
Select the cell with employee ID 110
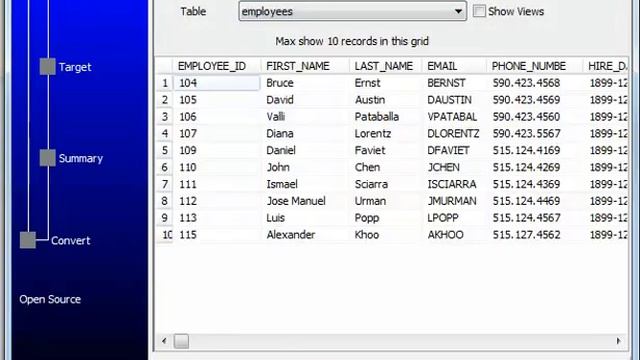coord(217,167)
